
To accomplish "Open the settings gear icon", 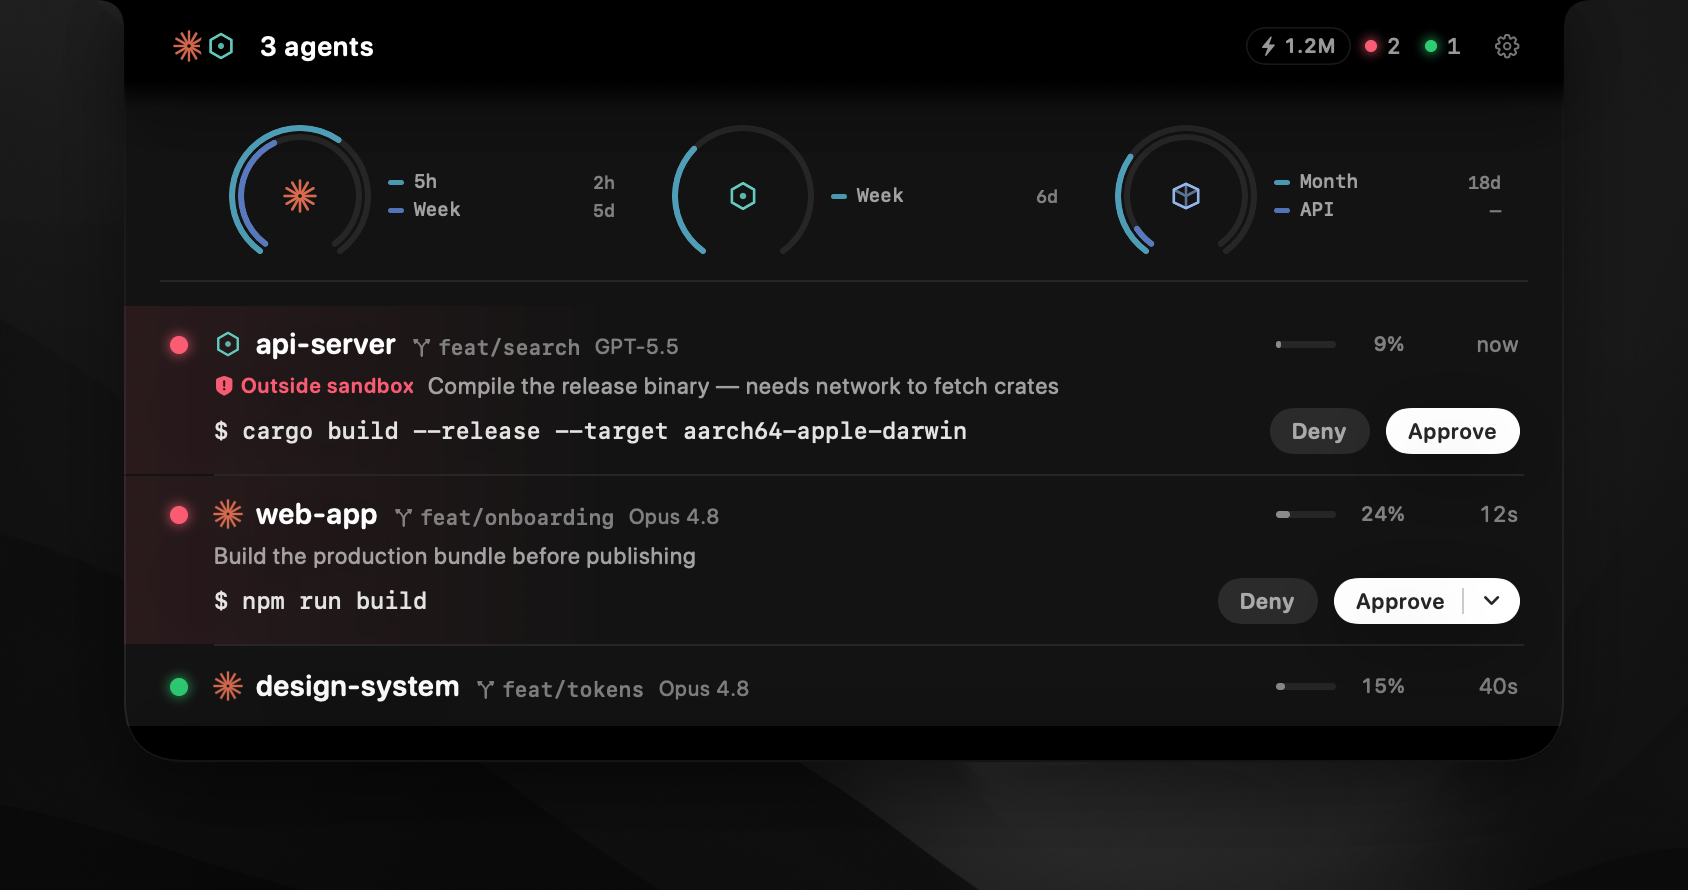I will pyautogui.click(x=1507, y=46).
